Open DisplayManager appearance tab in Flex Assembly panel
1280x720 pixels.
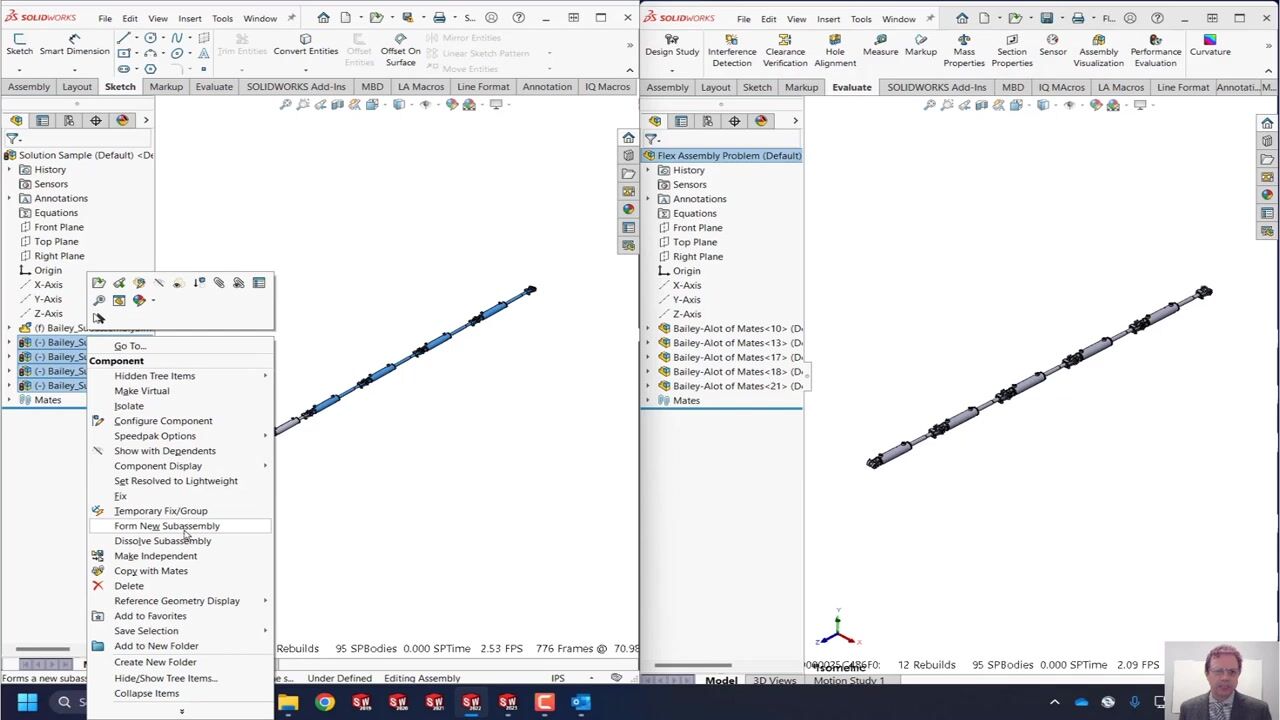click(x=761, y=121)
